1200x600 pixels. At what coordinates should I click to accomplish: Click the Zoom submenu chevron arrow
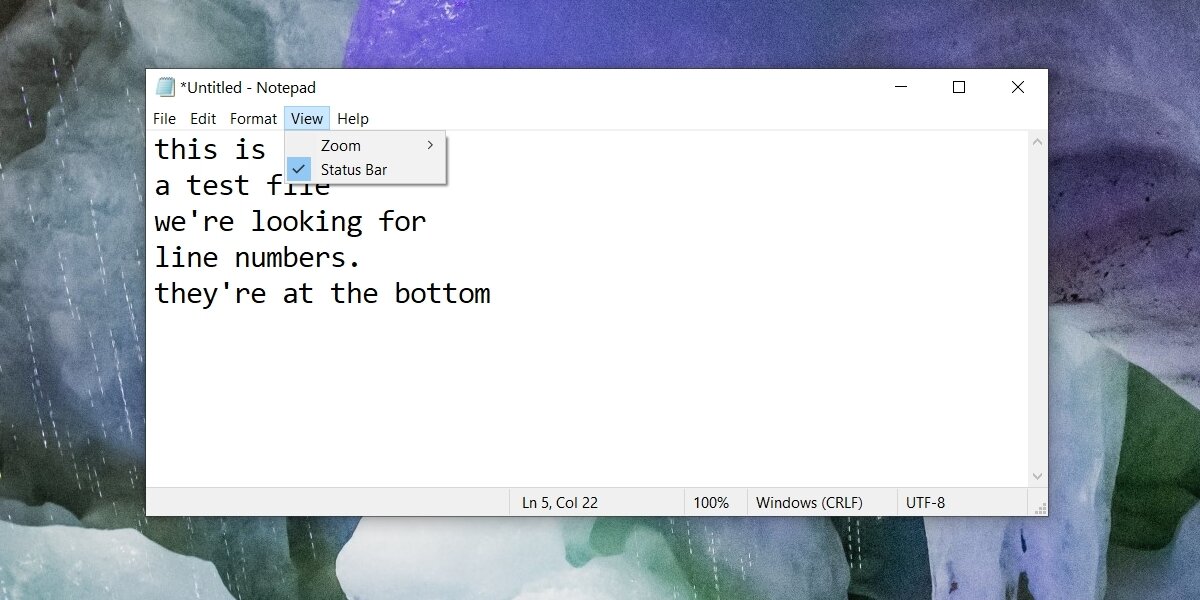(430, 145)
